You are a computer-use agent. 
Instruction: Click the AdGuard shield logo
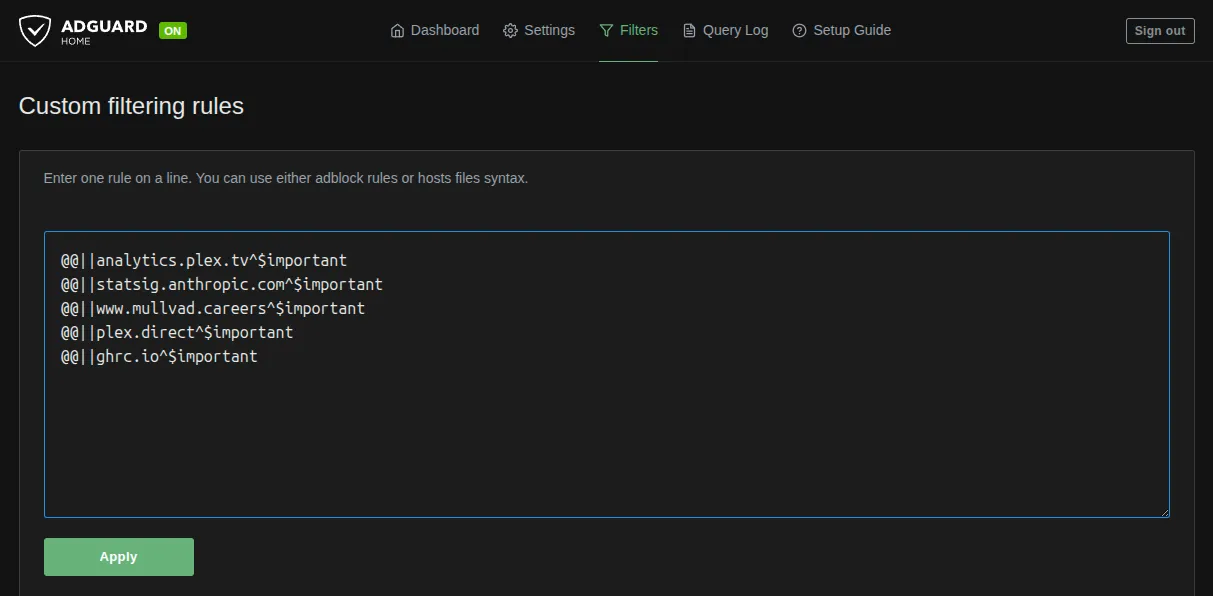click(x=36, y=30)
